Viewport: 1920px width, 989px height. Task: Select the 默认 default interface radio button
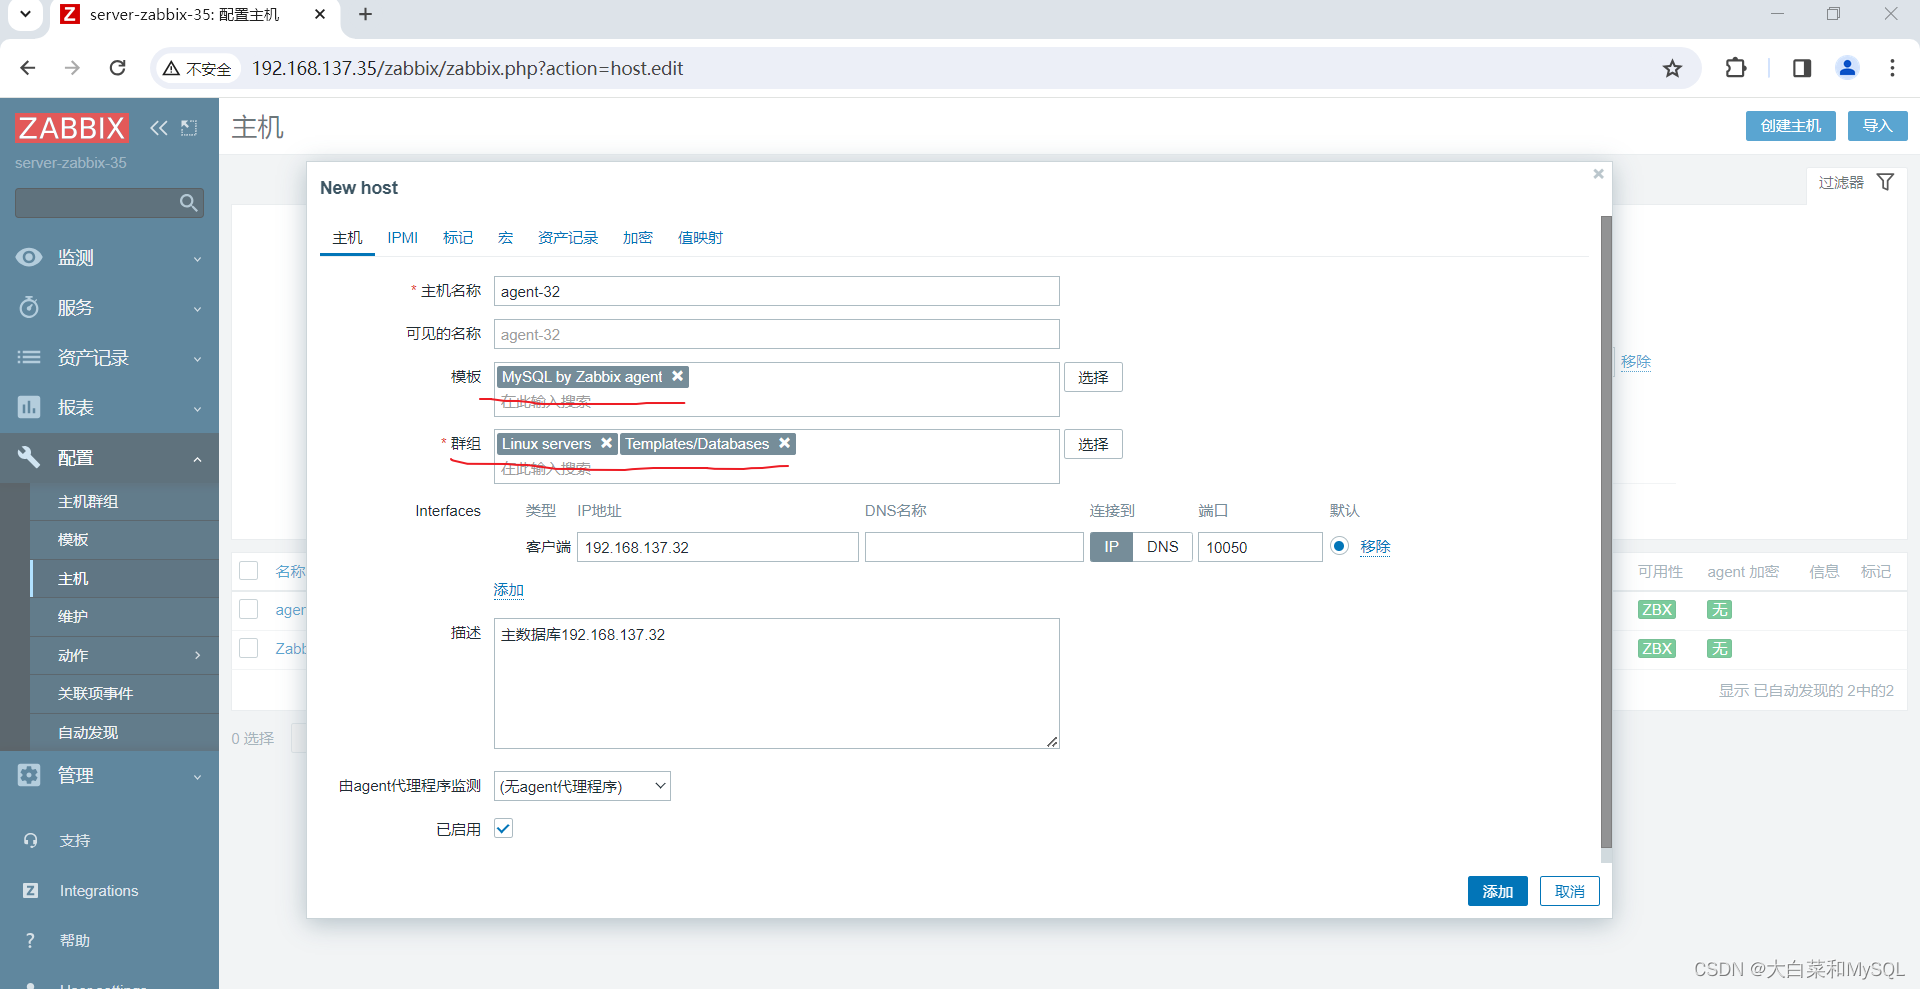click(1339, 546)
